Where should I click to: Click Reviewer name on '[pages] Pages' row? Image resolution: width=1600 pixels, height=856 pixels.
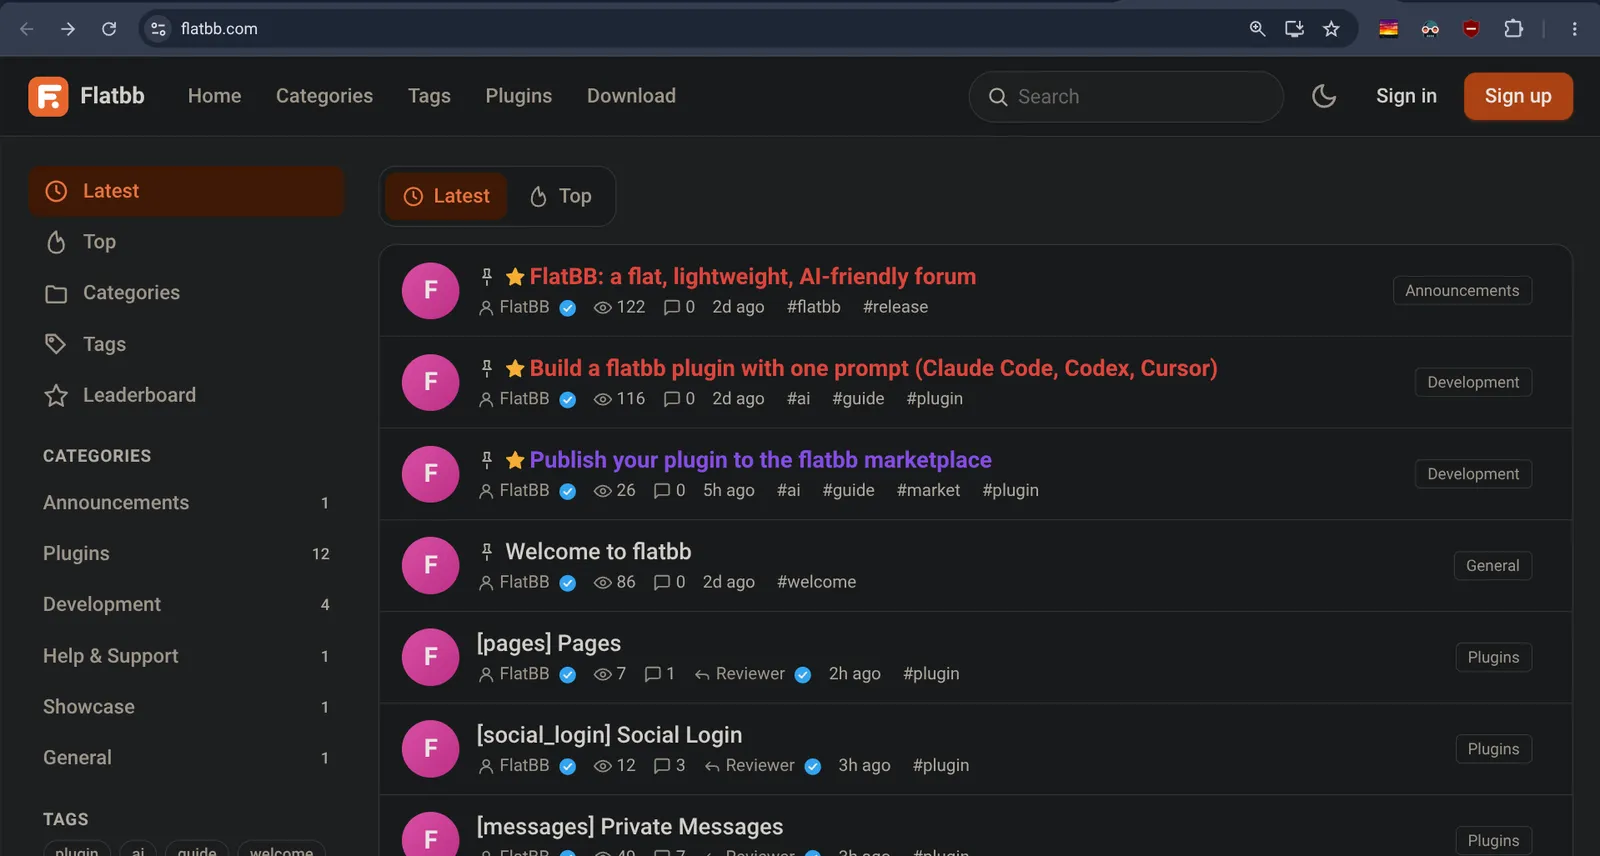tap(750, 674)
